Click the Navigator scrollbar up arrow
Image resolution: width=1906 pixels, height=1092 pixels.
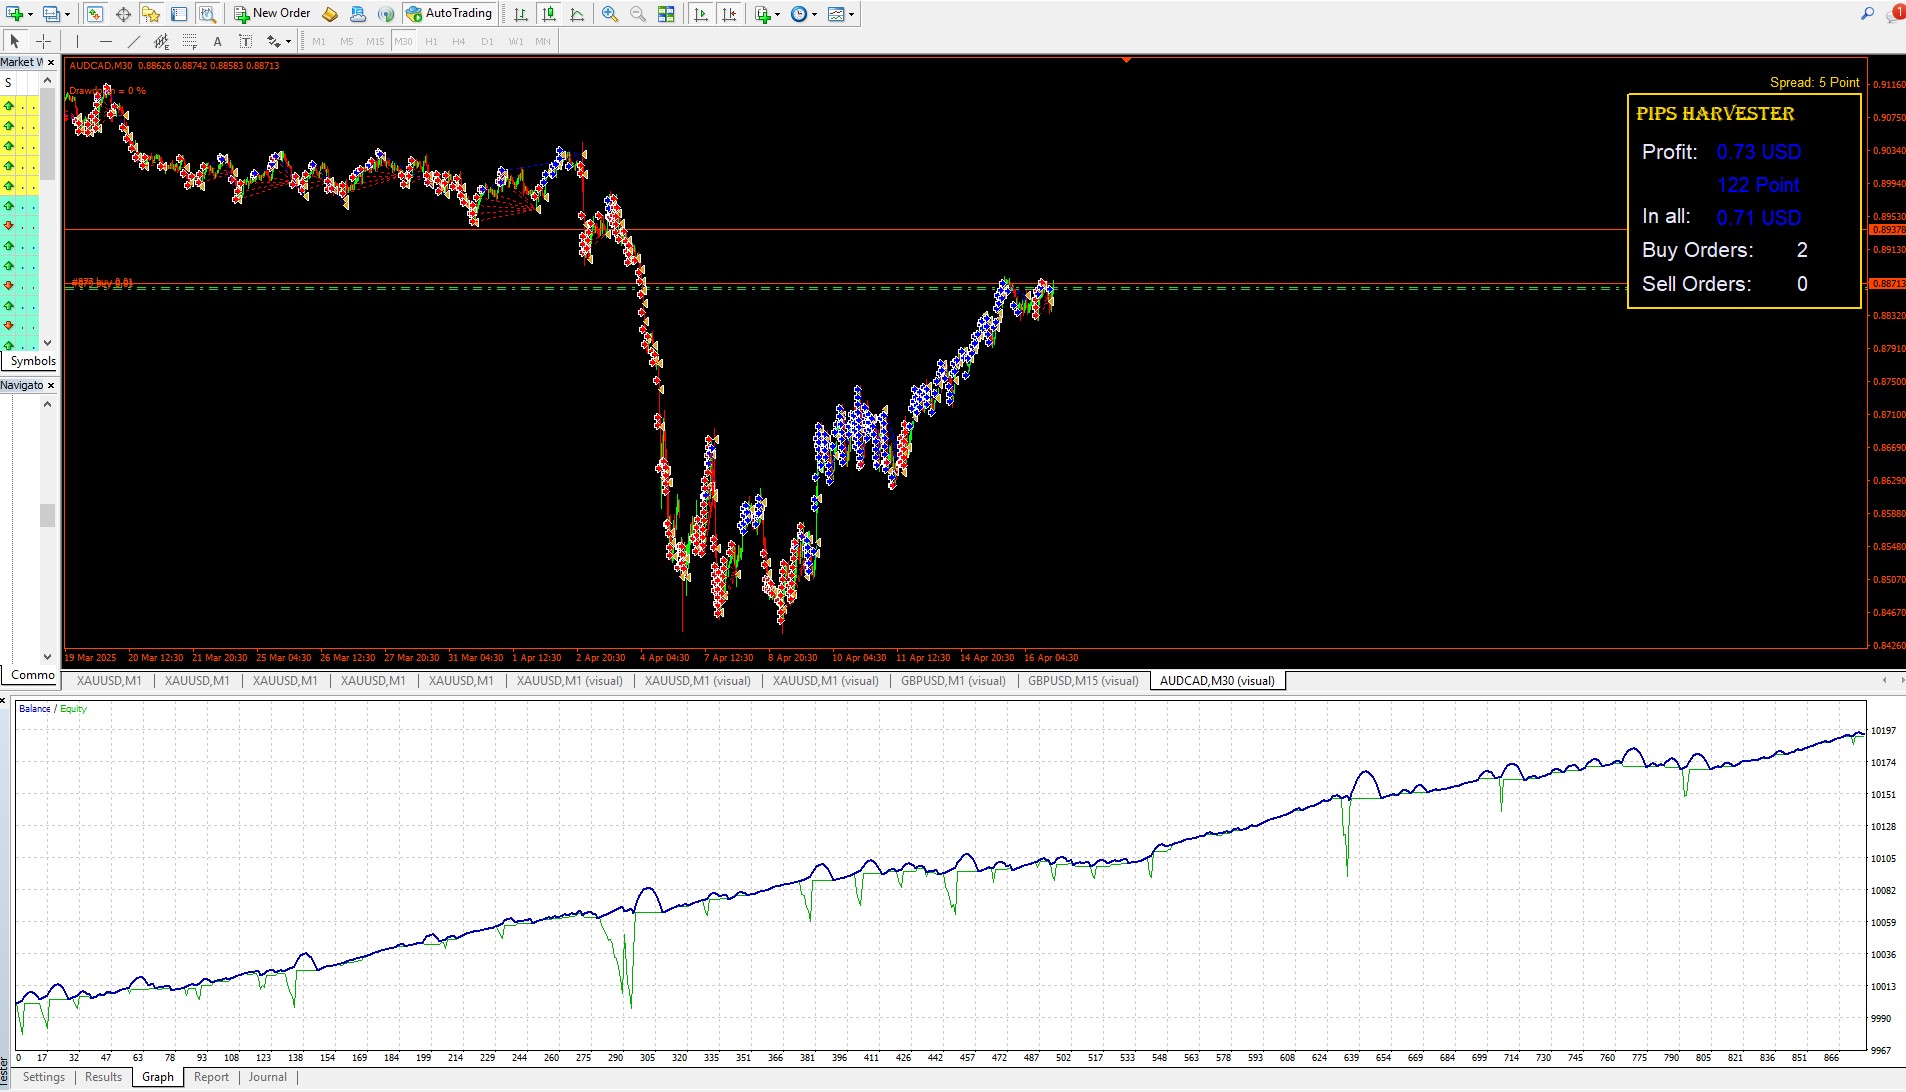point(47,404)
